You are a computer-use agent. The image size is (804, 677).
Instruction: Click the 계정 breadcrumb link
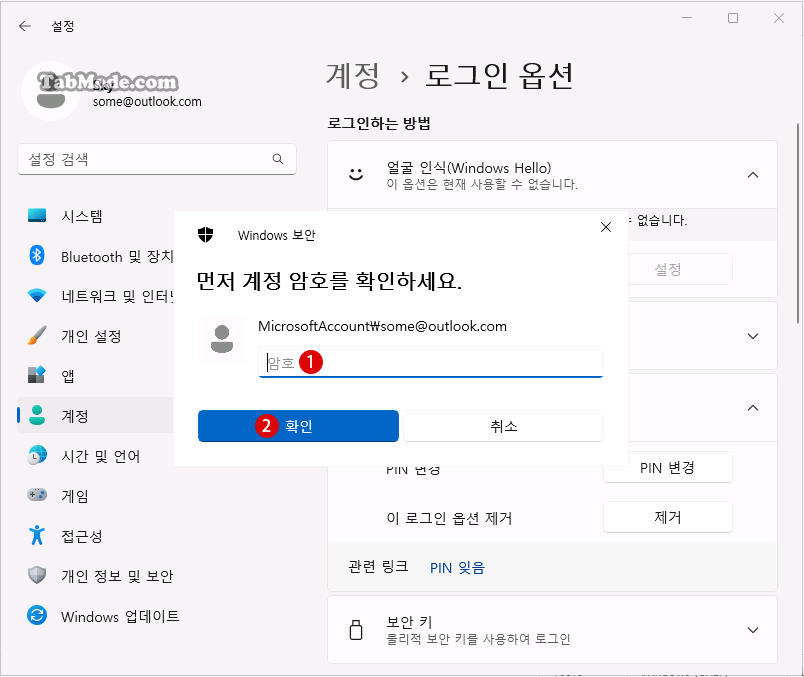(x=353, y=76)
